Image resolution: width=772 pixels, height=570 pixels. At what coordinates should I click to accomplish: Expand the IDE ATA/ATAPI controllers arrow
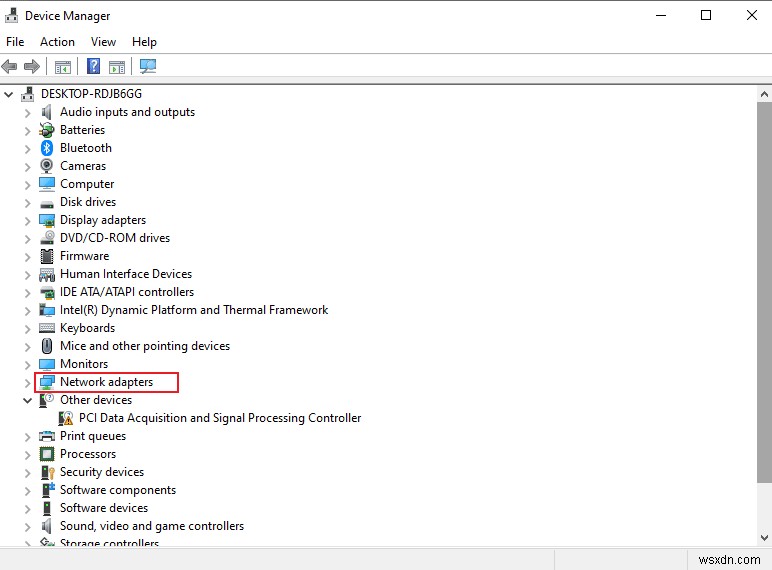pyautogui.click(x=28, y=293)
